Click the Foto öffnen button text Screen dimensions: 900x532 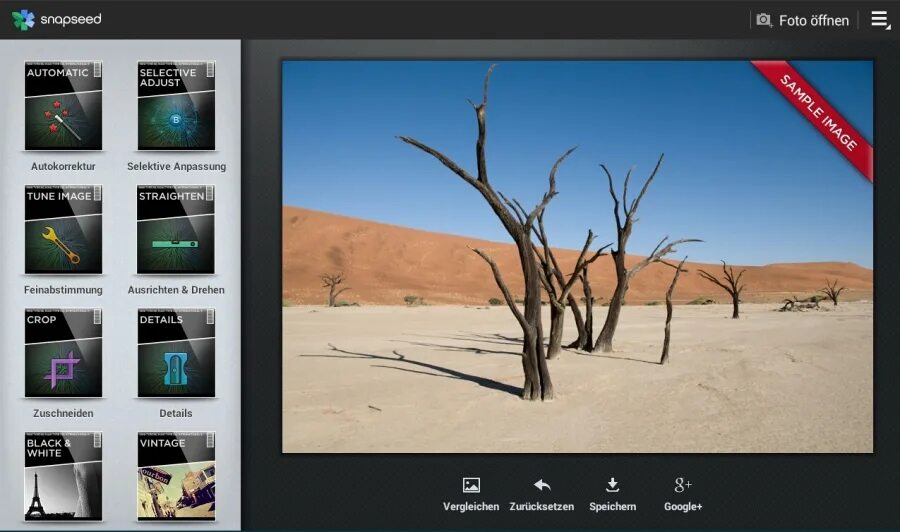[x=814, y=21]
